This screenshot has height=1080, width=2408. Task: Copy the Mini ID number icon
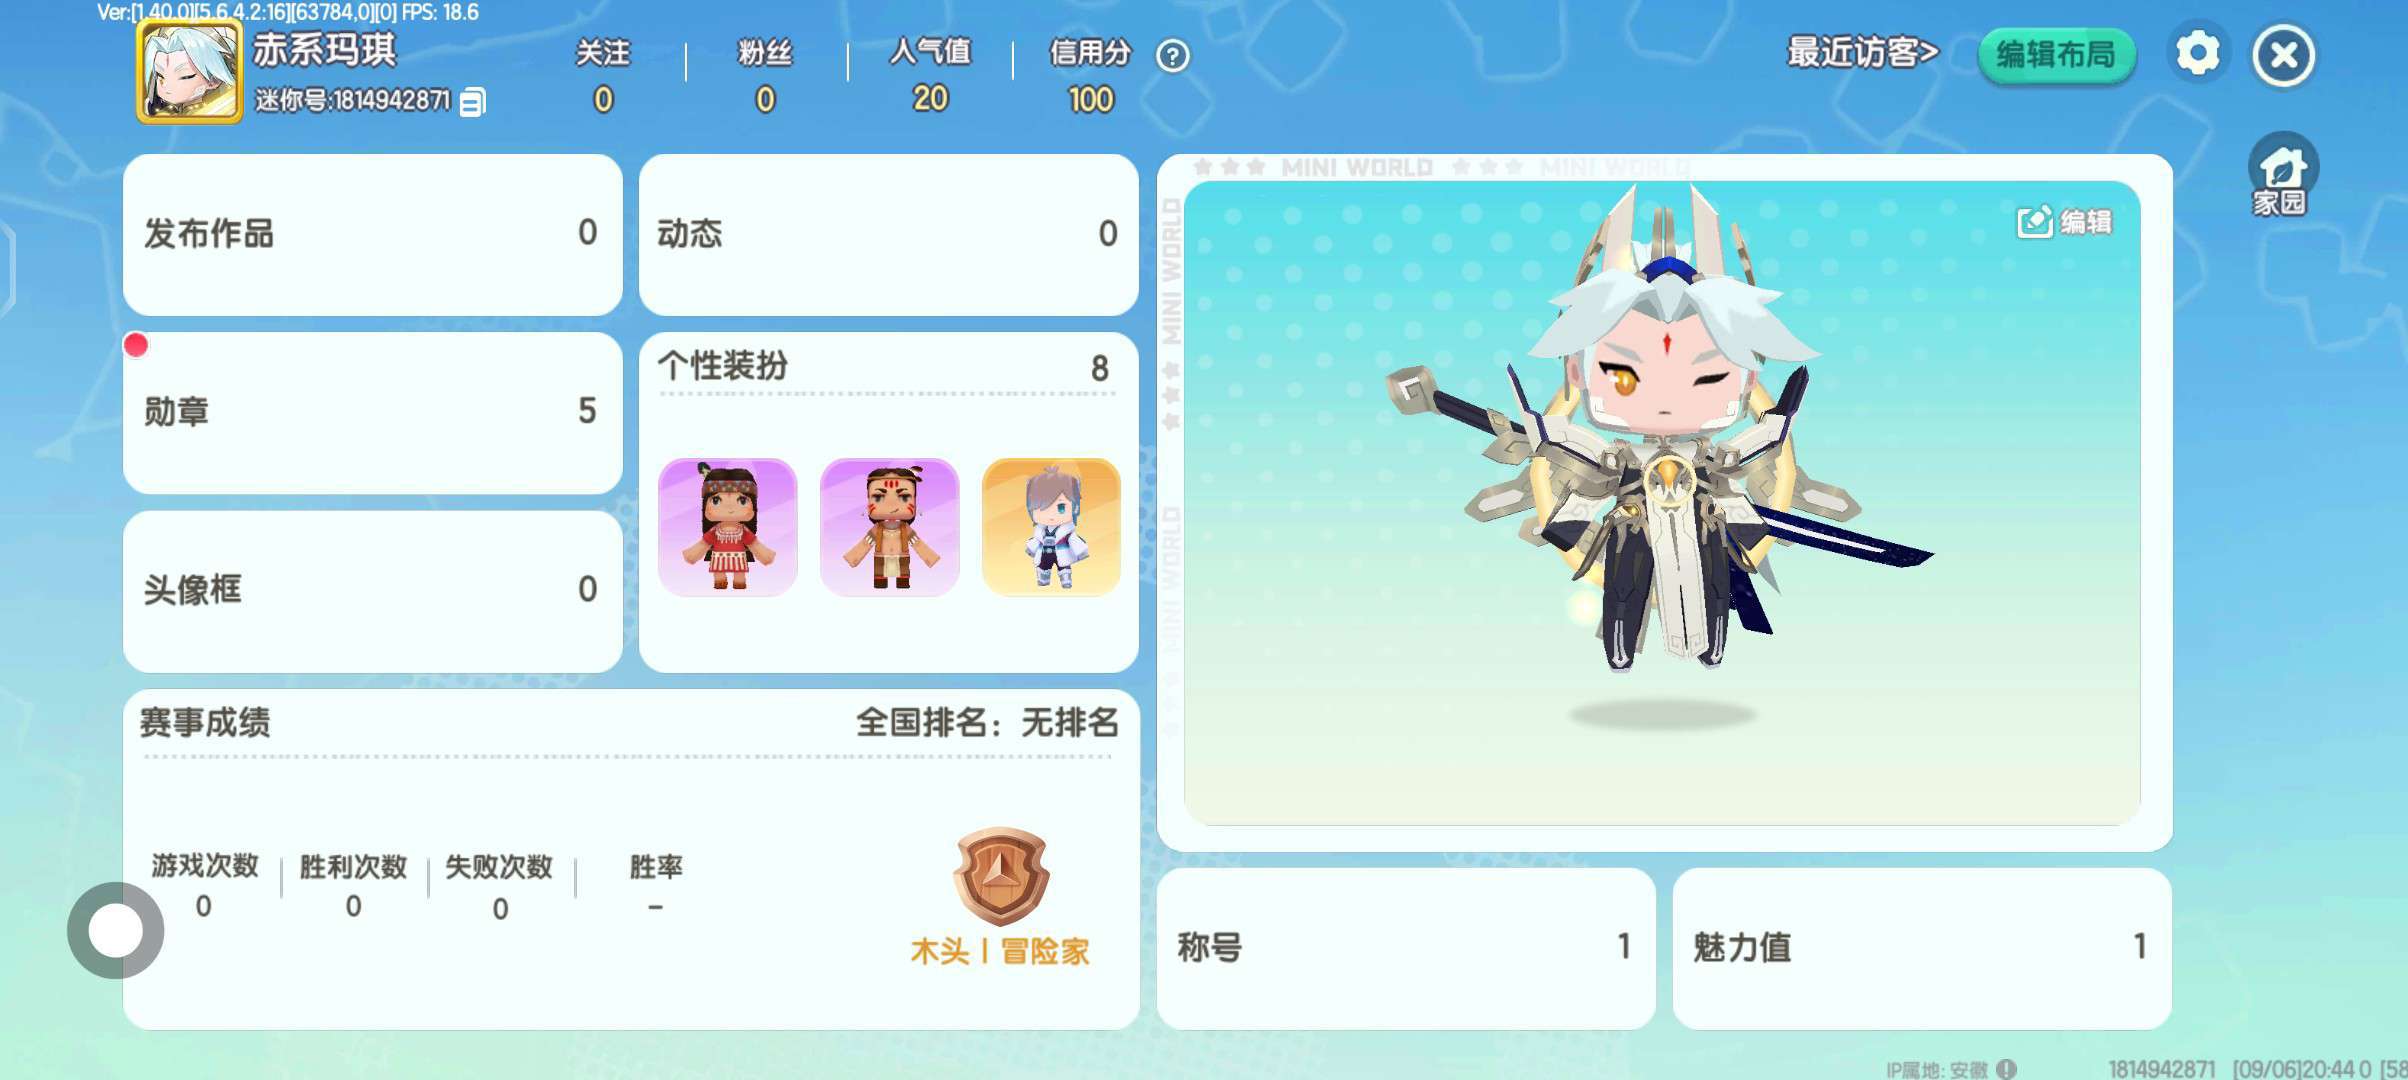pyautogui.click(x=473, y=102)
